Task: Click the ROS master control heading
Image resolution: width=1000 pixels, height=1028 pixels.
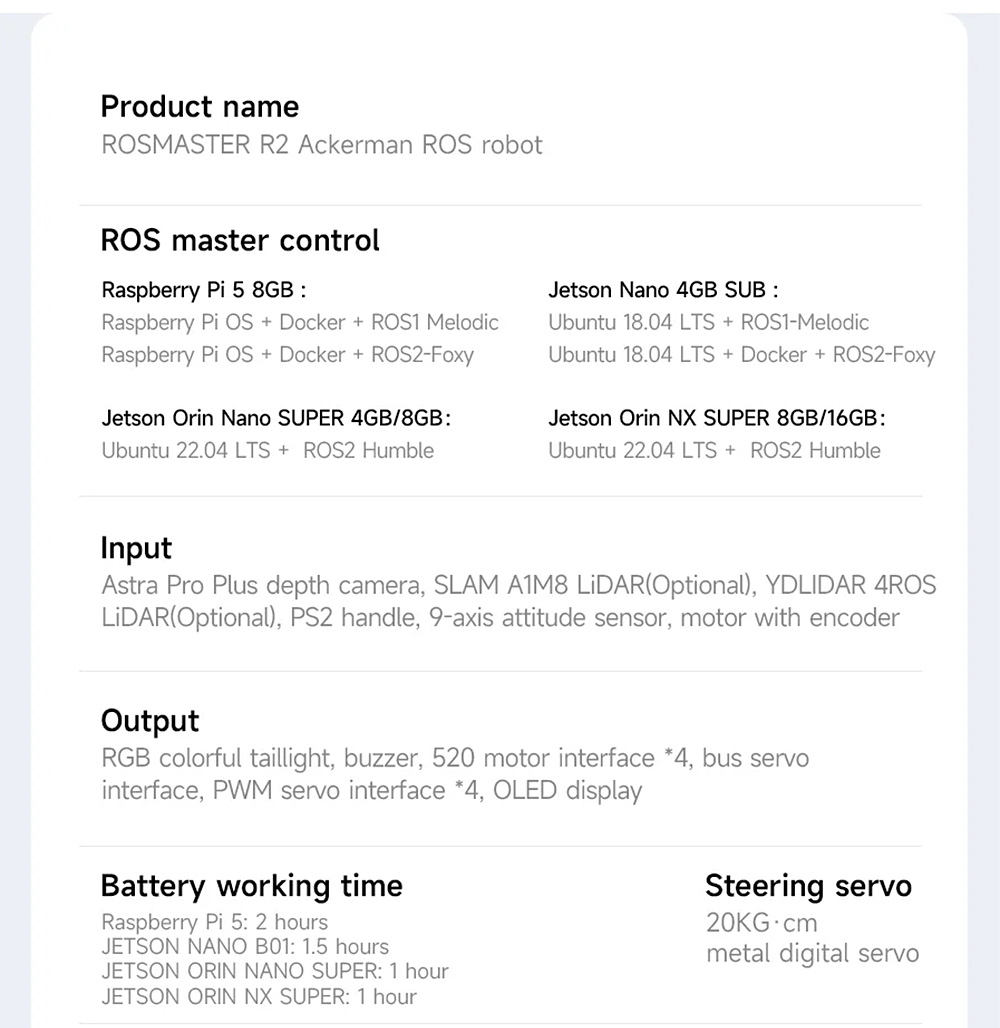Action: pos(240,240)
